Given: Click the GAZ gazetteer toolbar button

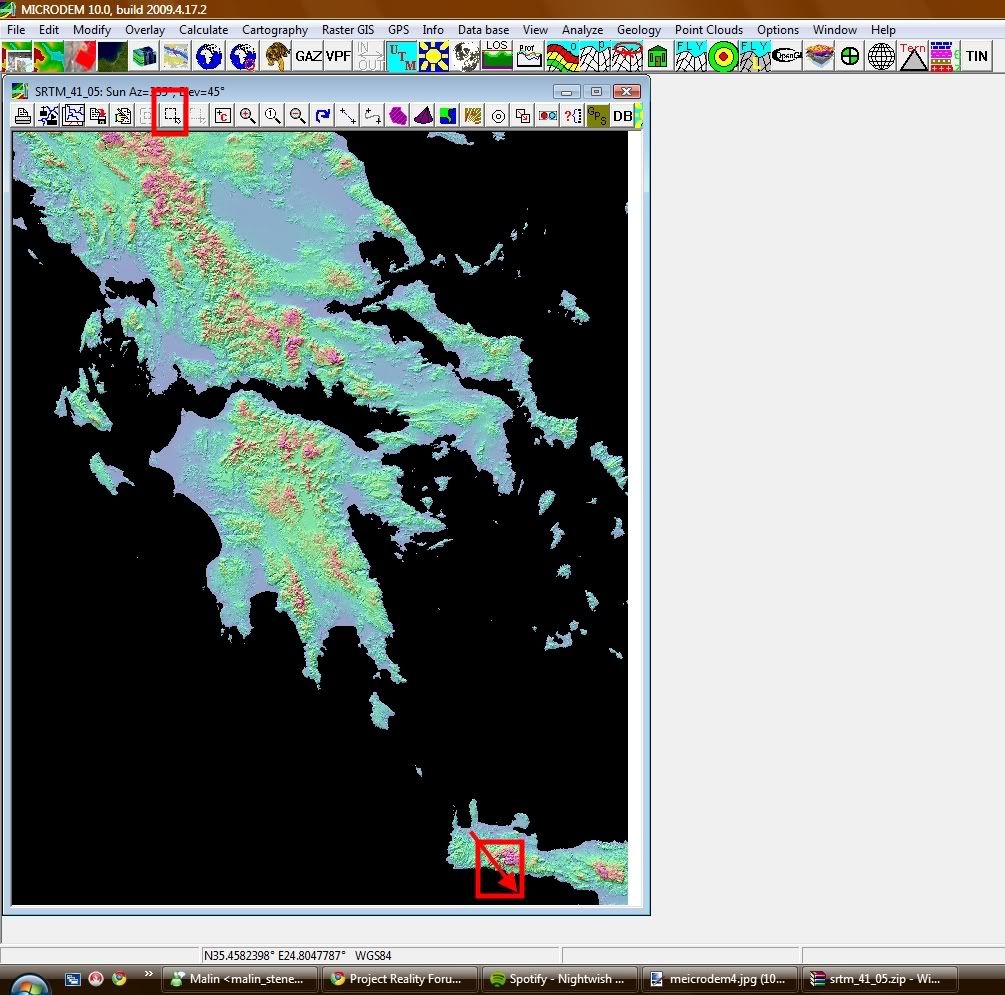Looking at the screenshot, I should (308, 56).
